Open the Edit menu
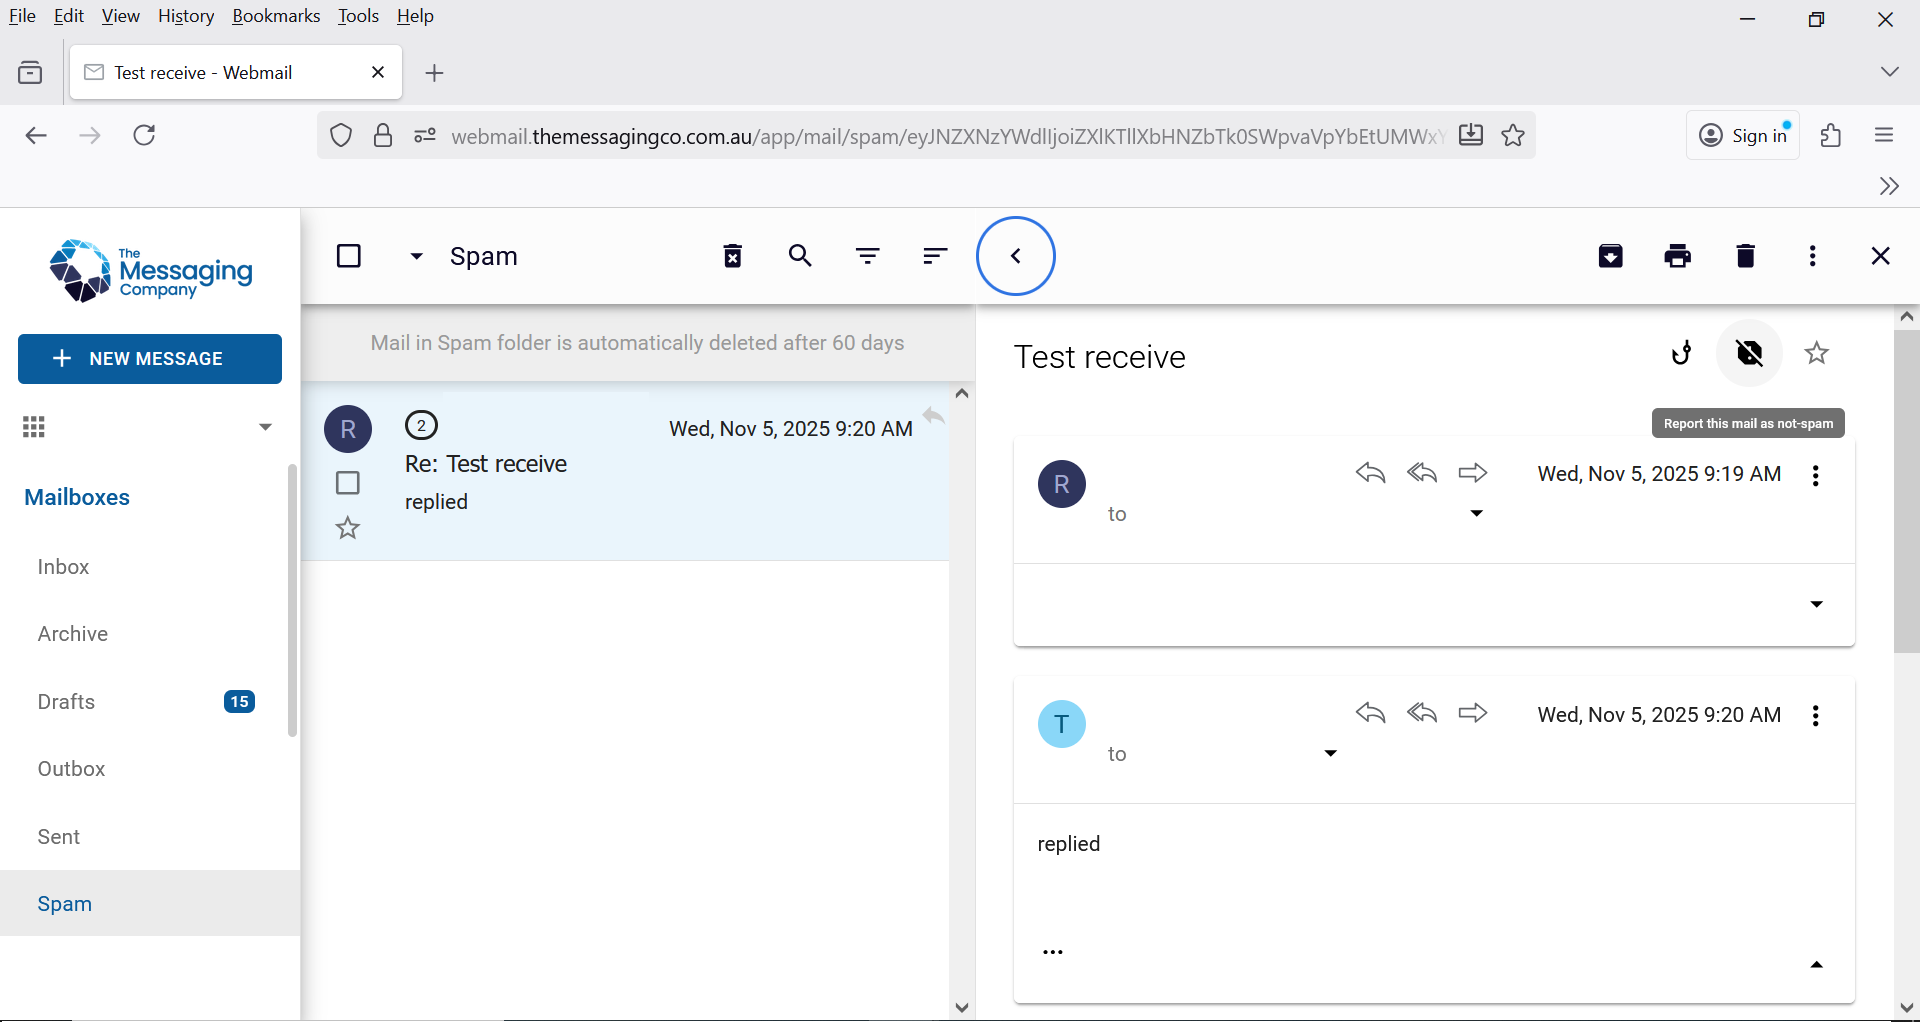This screenshot has height=1022, width=1926. 69,16
